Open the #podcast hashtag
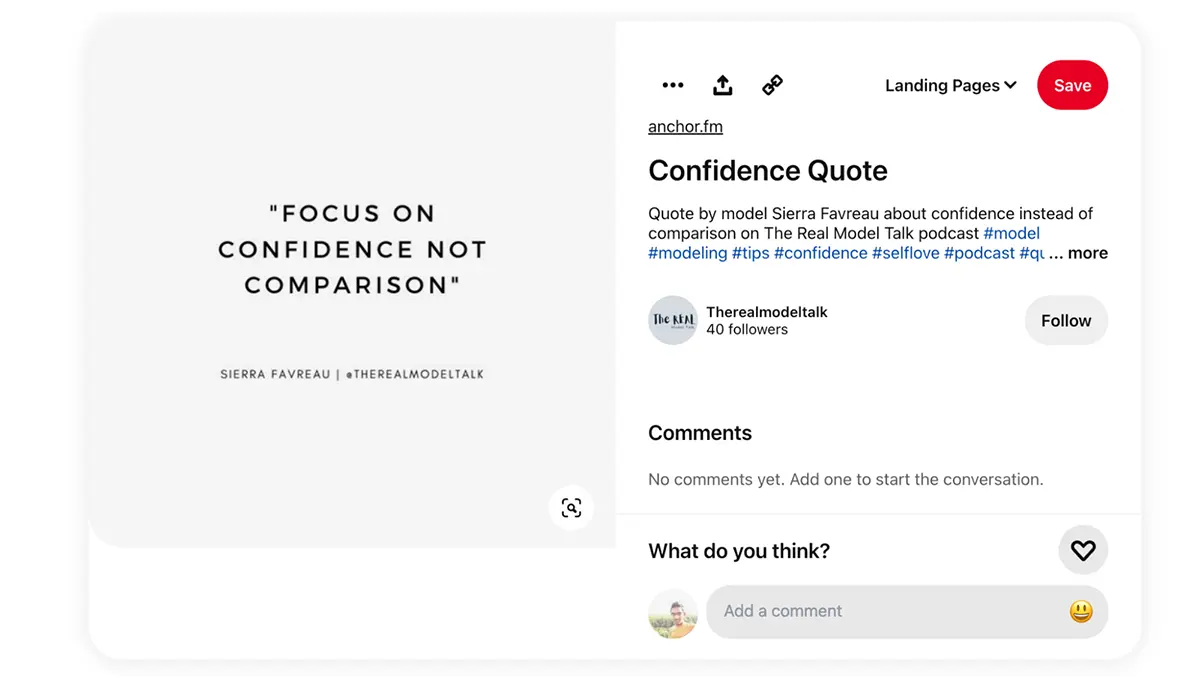The height and width of the screenshot is (679, 1200). [x=979, y=253]
